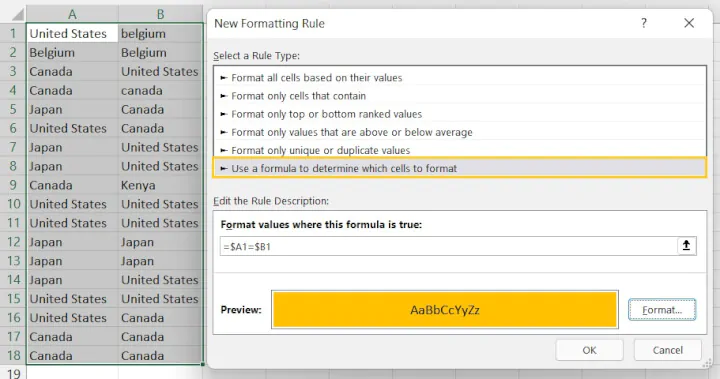Select column B header
This screenshot has height=379, width=720.
point(160,14)
